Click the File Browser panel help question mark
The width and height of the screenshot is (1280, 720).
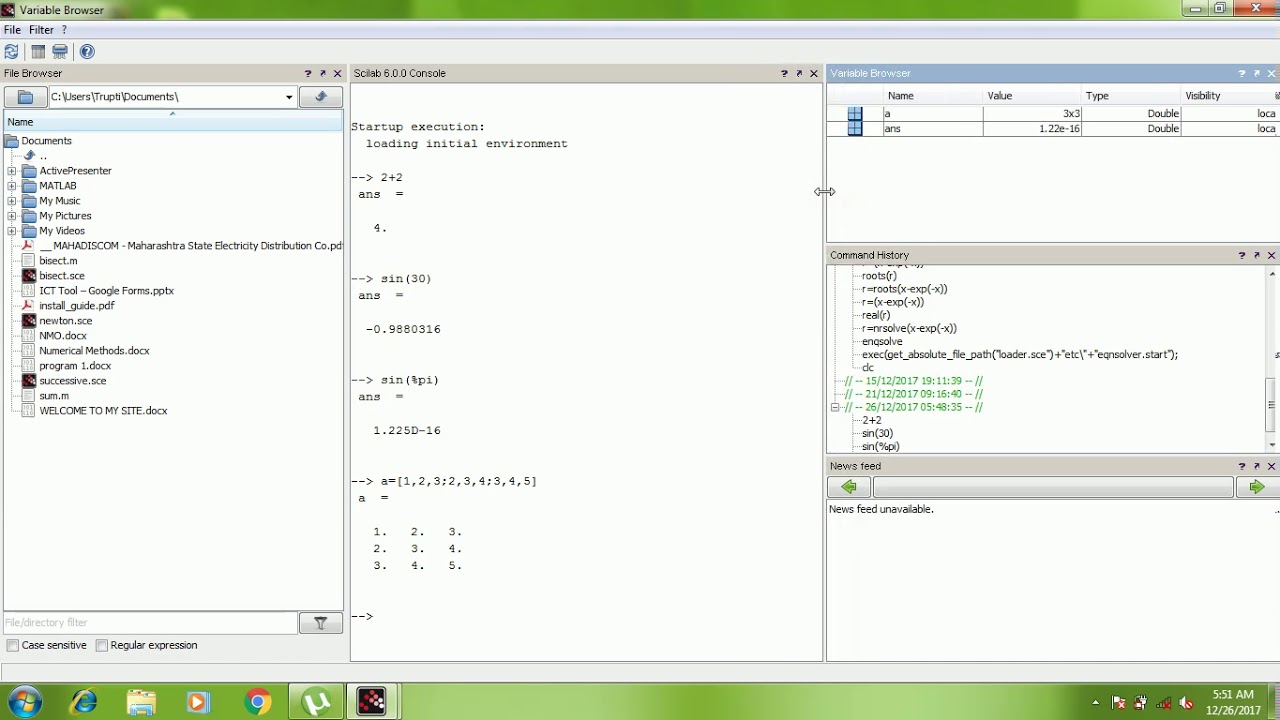pos(308,73)
